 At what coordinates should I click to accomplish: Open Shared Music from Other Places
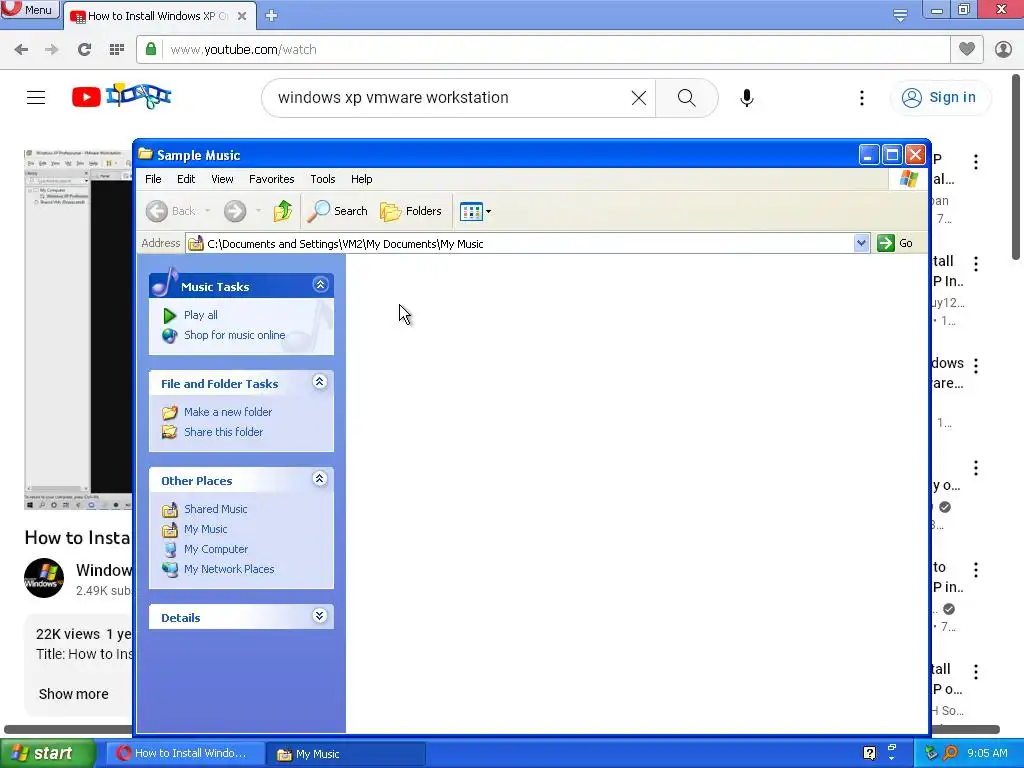coord(216,509)
